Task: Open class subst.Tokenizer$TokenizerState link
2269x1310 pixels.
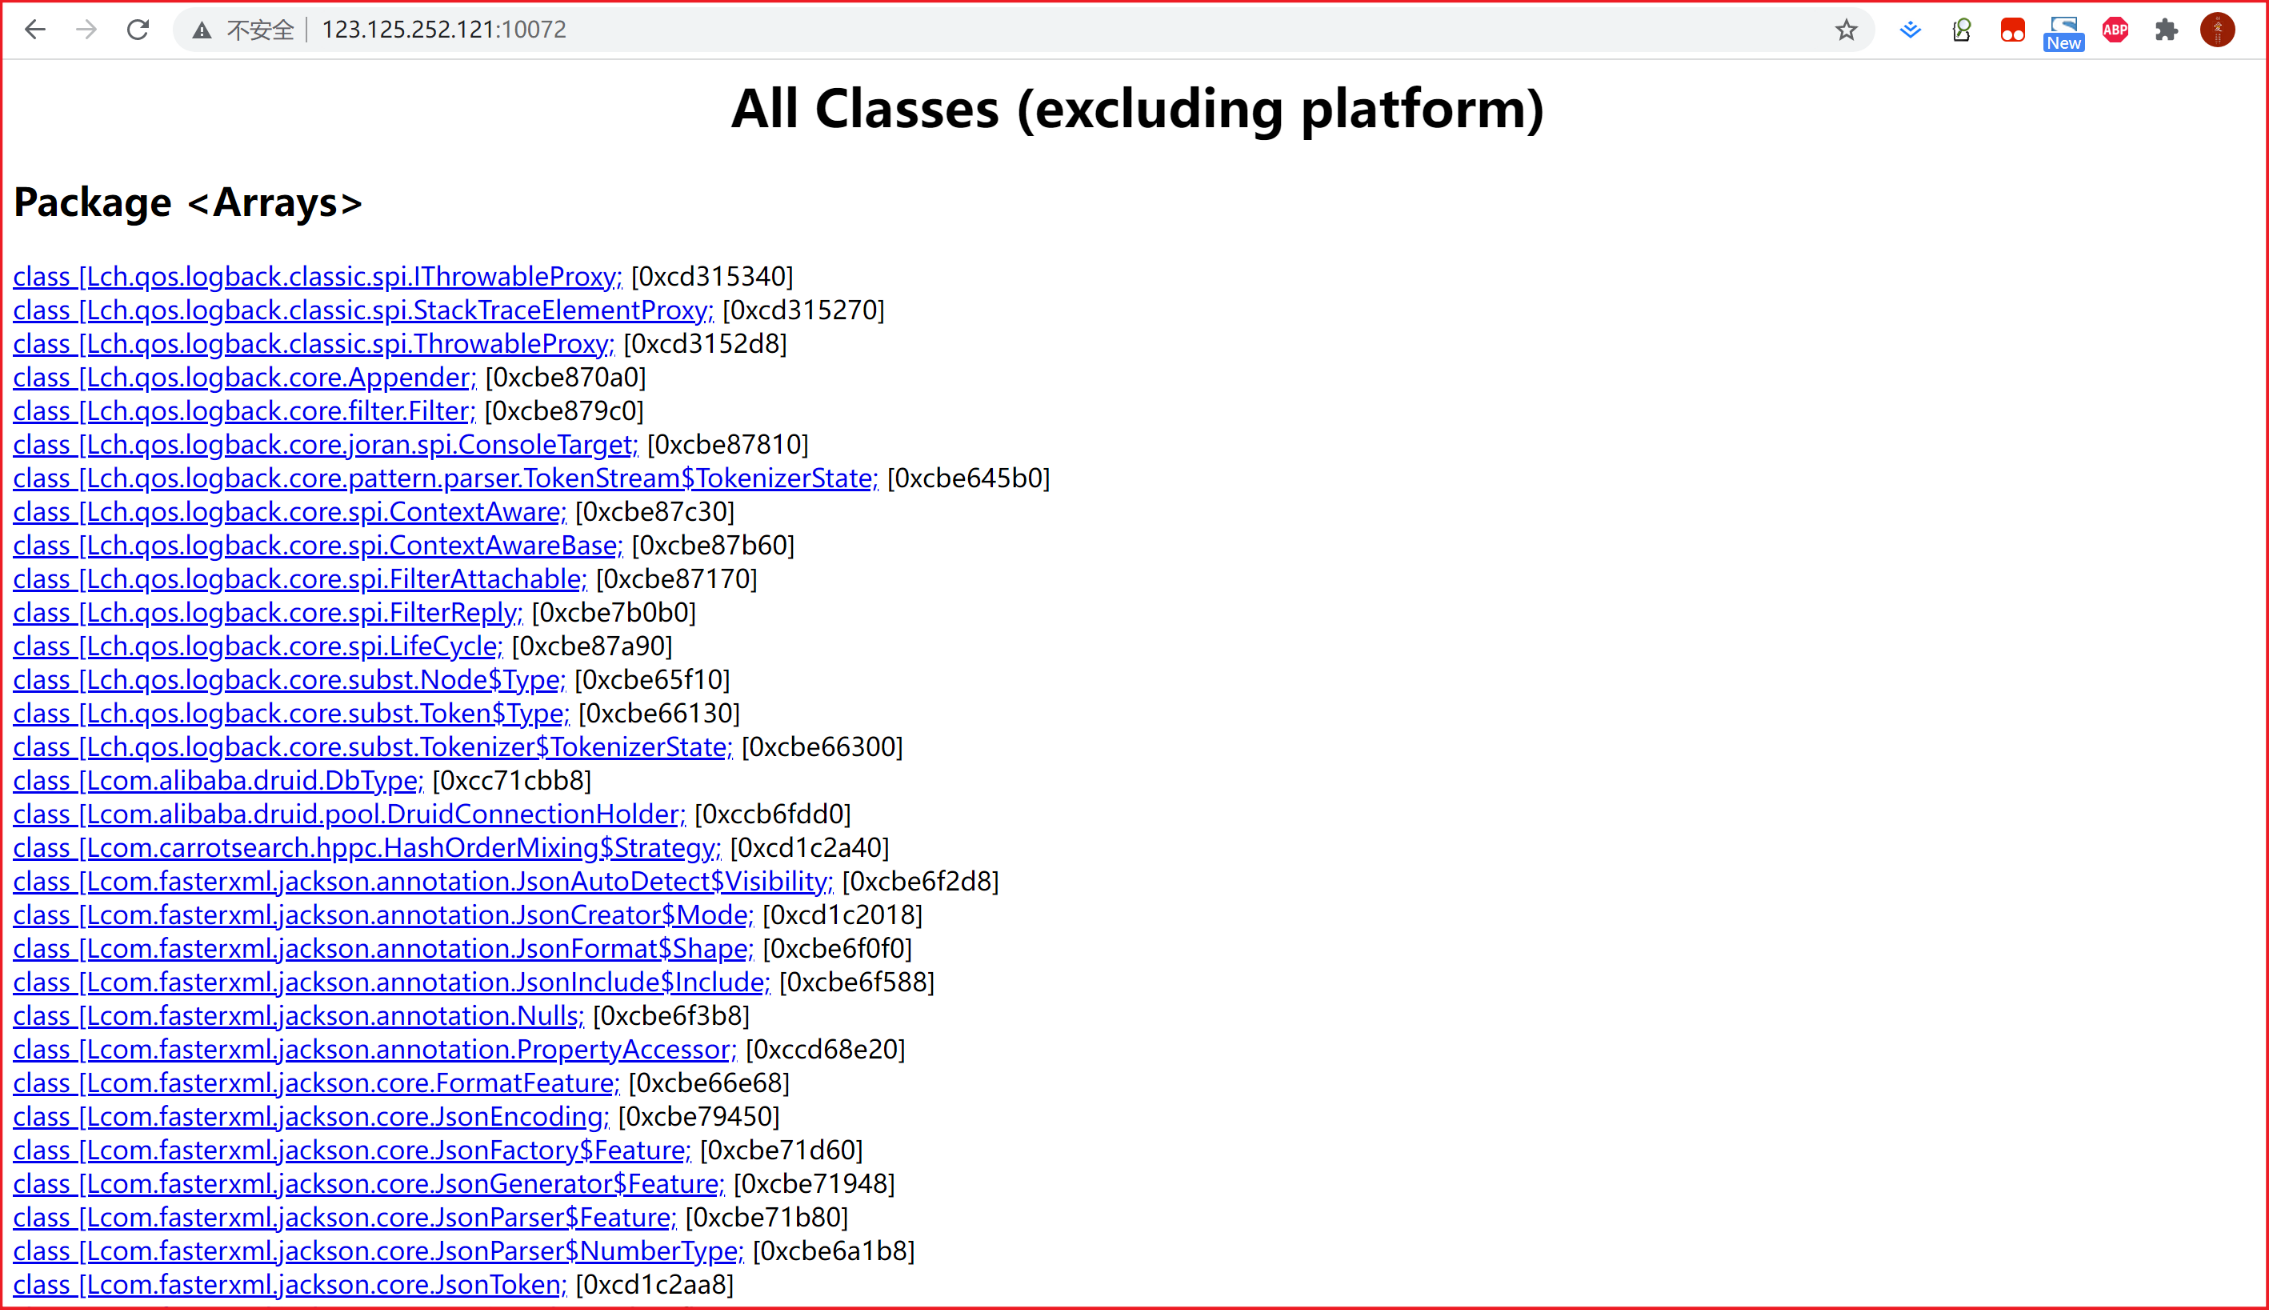Action: [x=372, y=747]
